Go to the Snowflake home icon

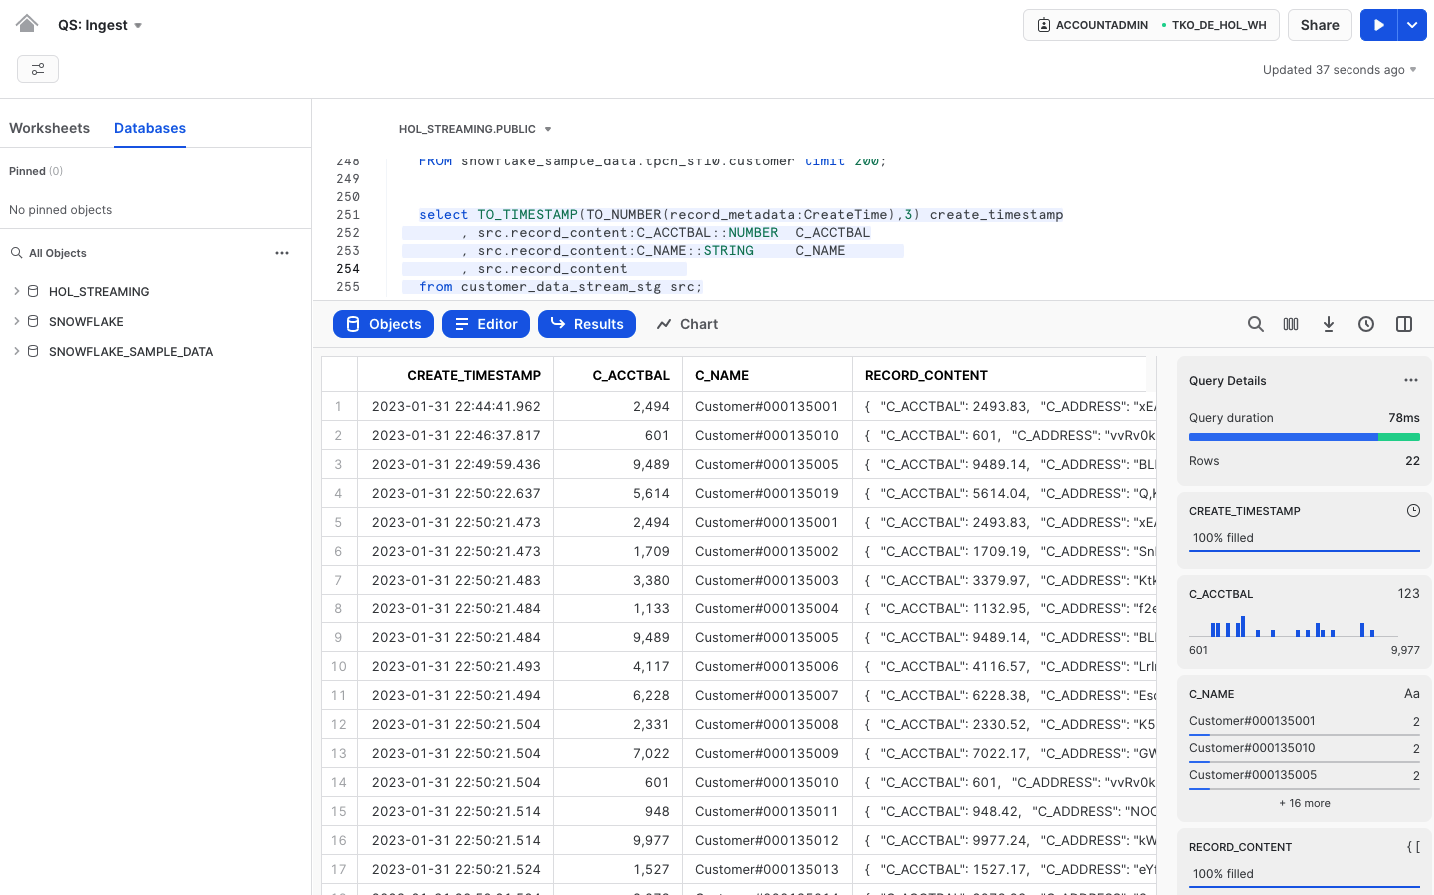point(27,24)
